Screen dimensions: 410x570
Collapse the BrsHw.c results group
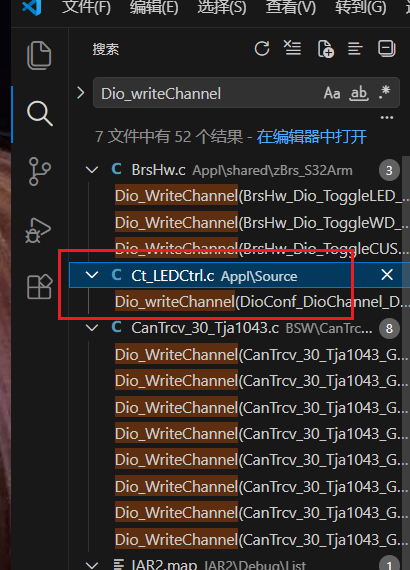(x=92, y=170)
